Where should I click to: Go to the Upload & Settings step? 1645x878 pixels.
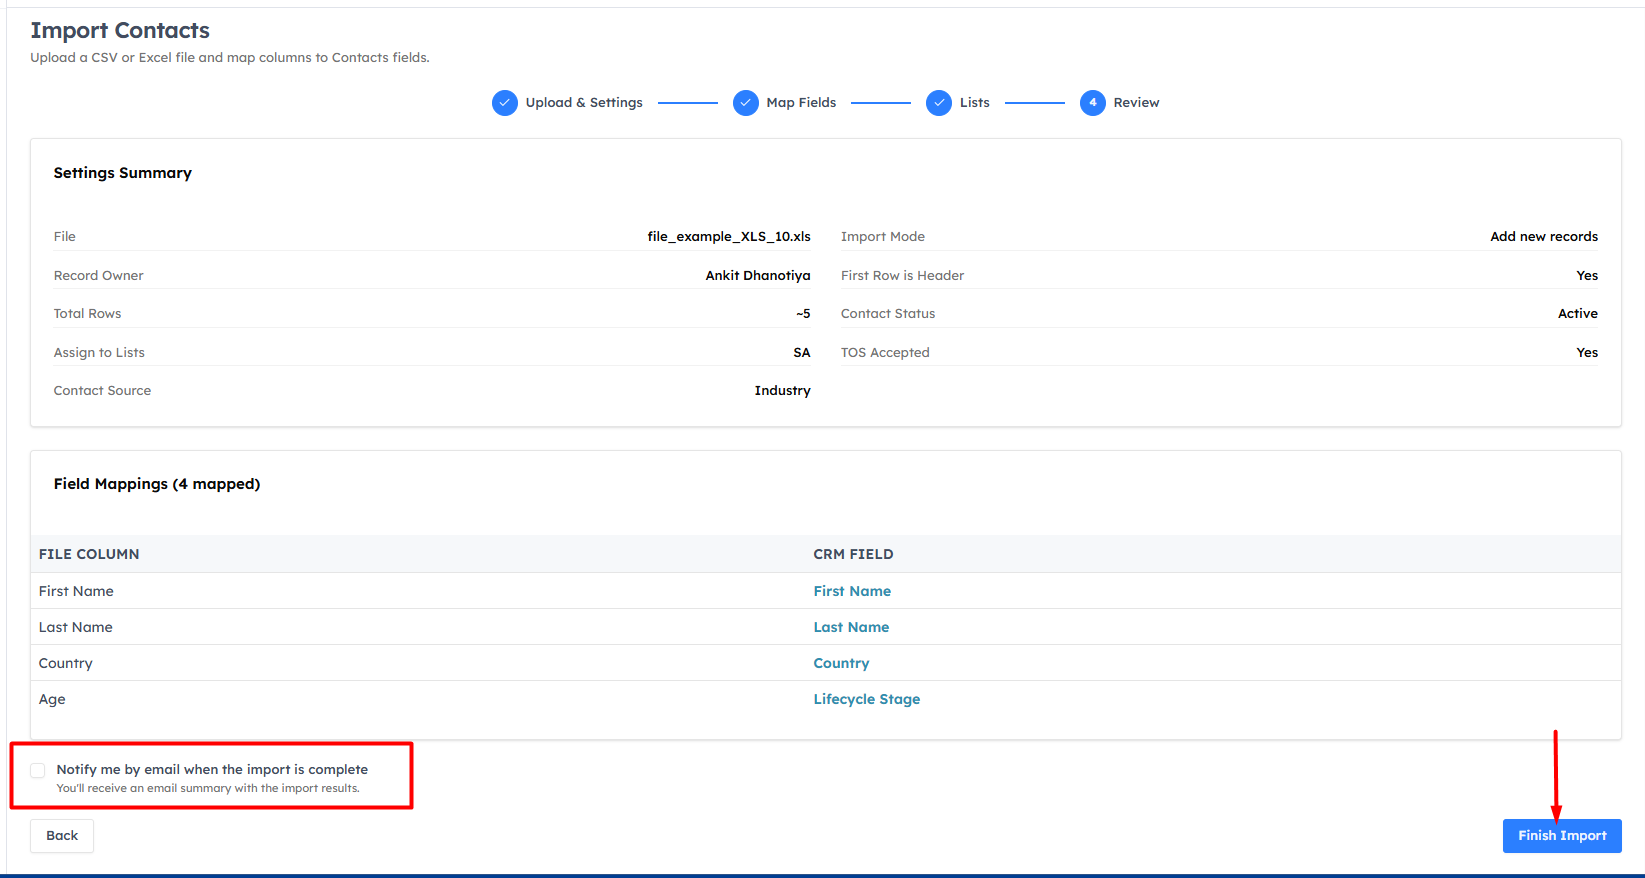584,103
